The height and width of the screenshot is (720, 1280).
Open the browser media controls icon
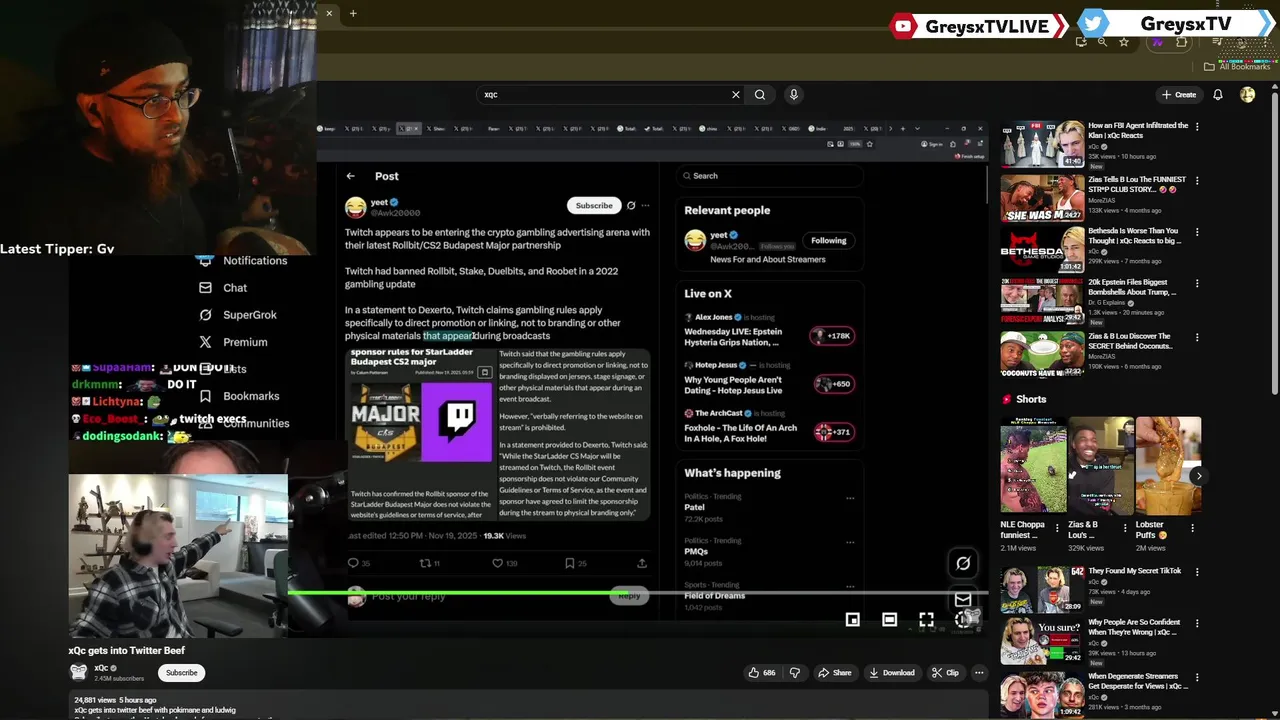1218,42
